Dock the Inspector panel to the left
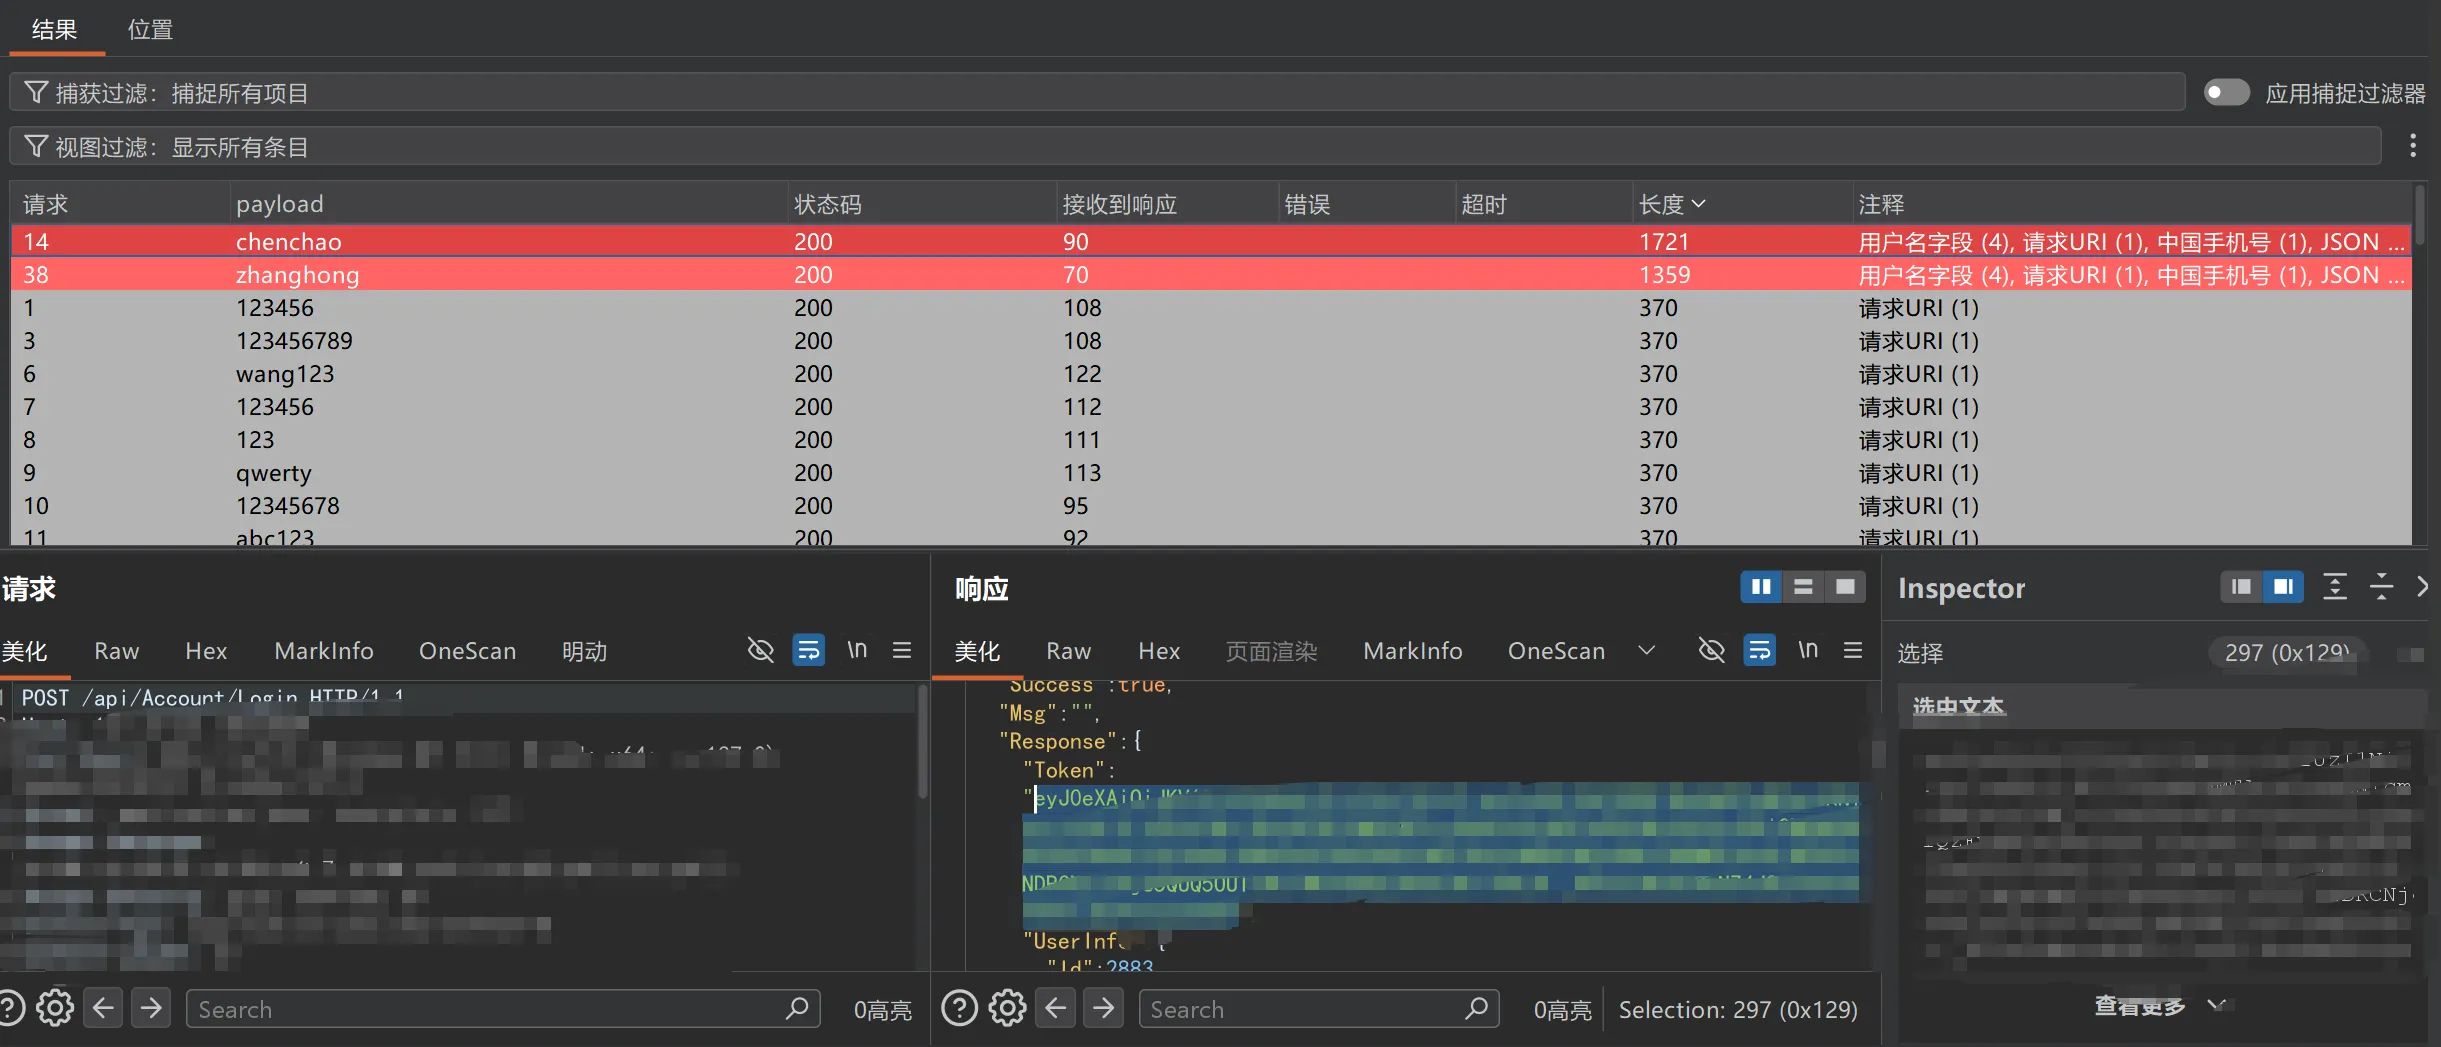Viewport: 2441px width, 1047px height. point(2241,587)
